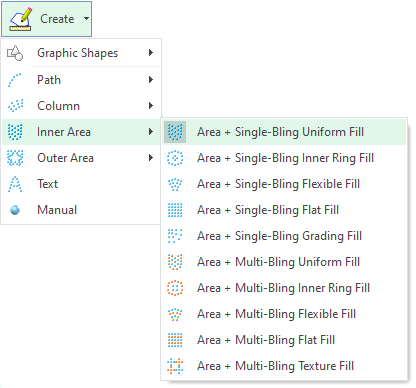Click the Column dots icon
416x388 pixels.
(x=15, y=106)
